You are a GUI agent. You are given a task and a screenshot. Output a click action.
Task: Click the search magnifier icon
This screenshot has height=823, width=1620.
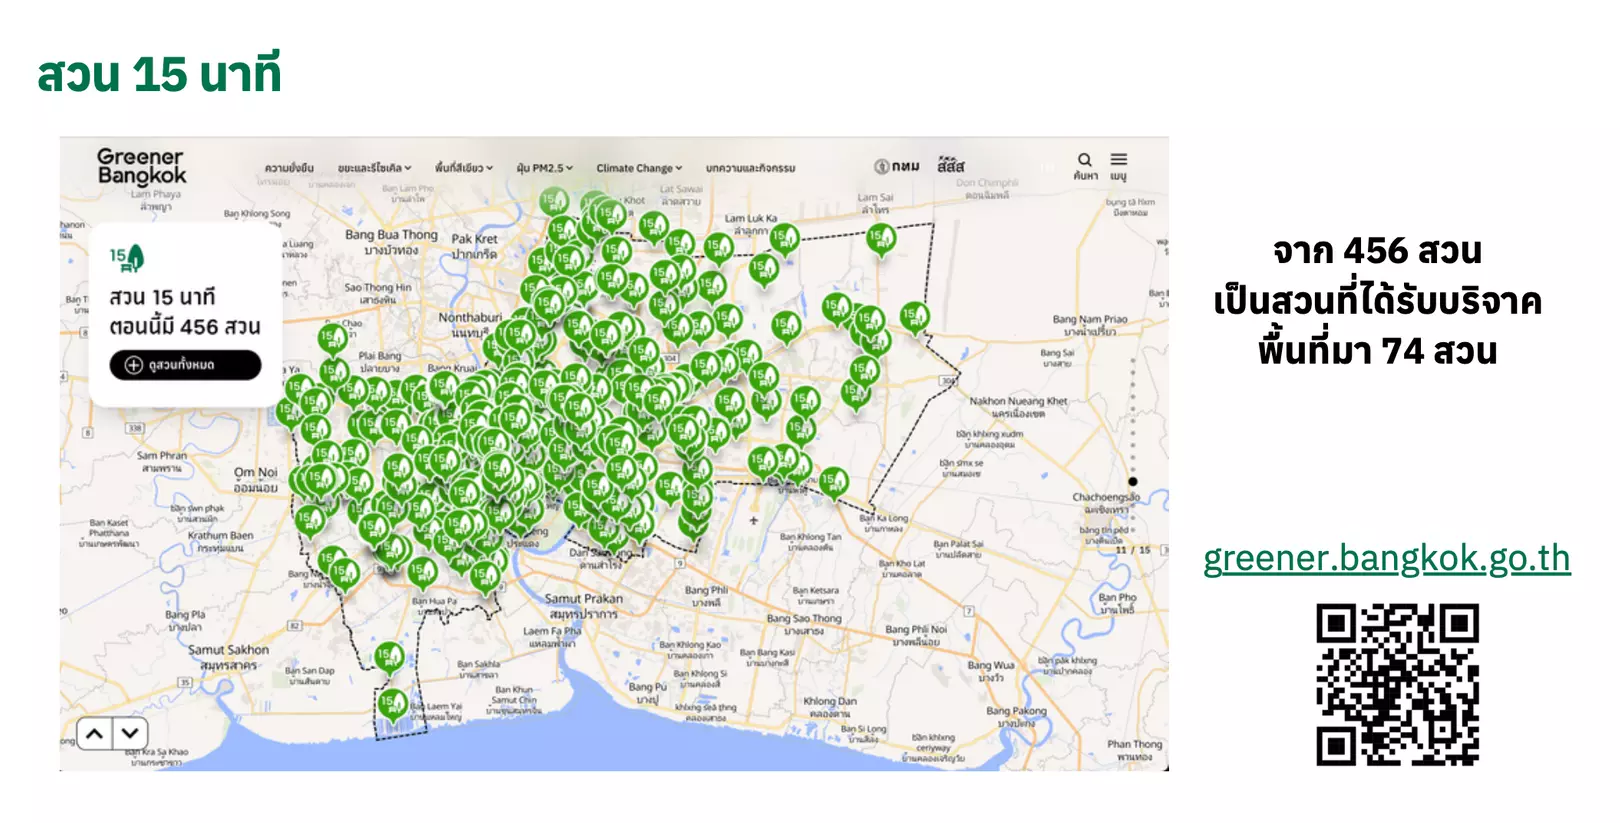click(x=1084, y=160)
